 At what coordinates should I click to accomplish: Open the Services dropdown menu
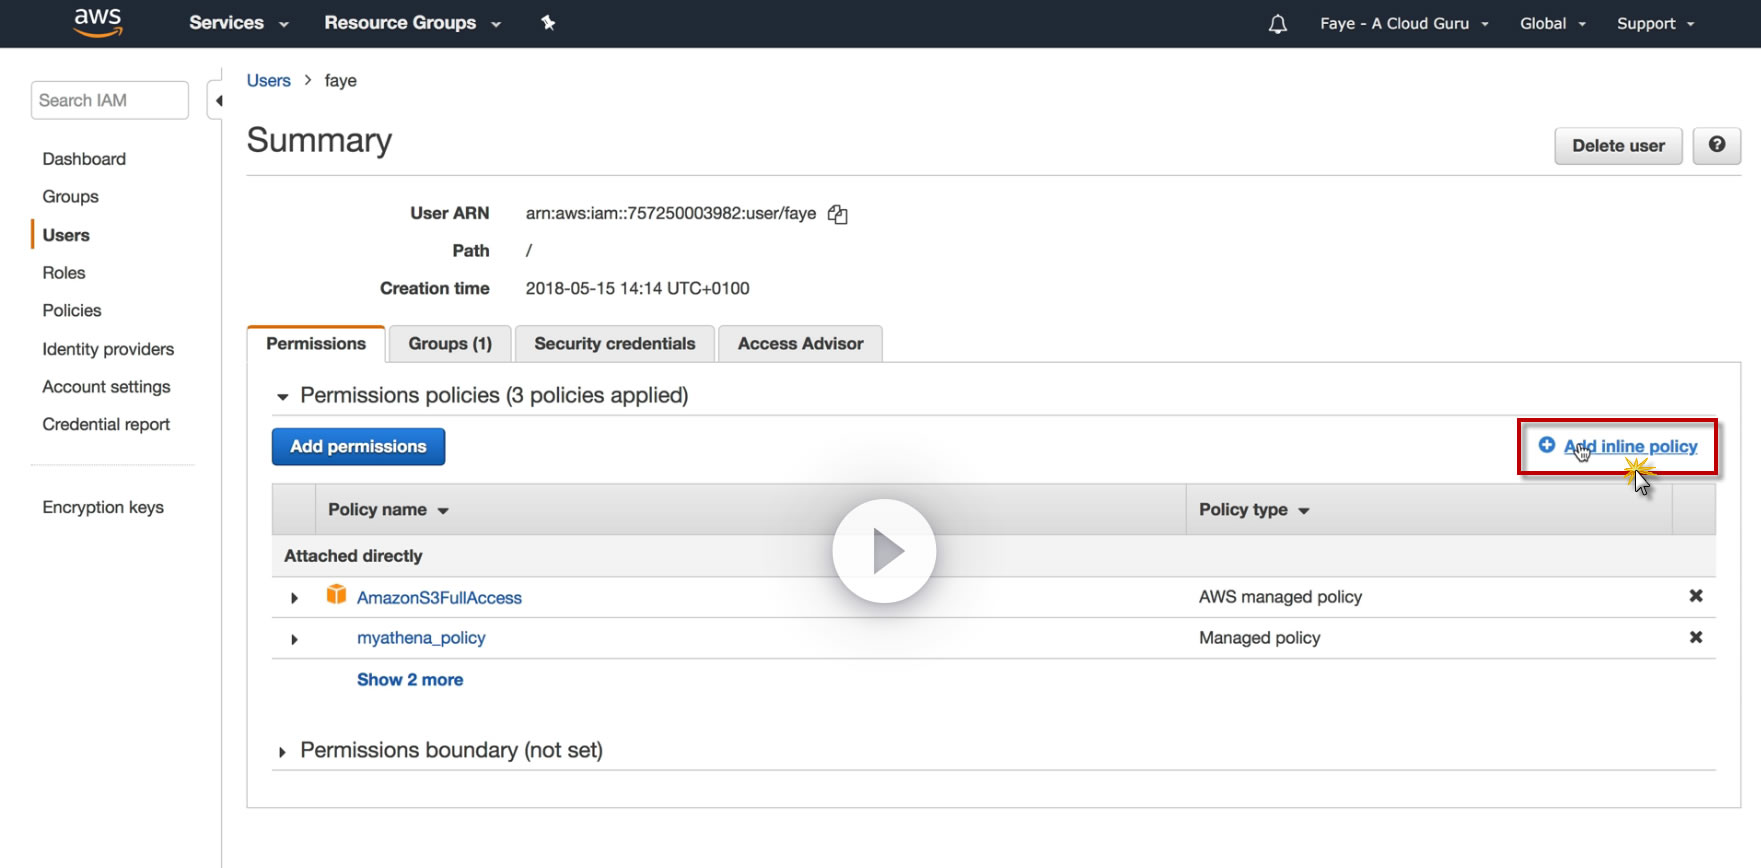coord(238,23)
